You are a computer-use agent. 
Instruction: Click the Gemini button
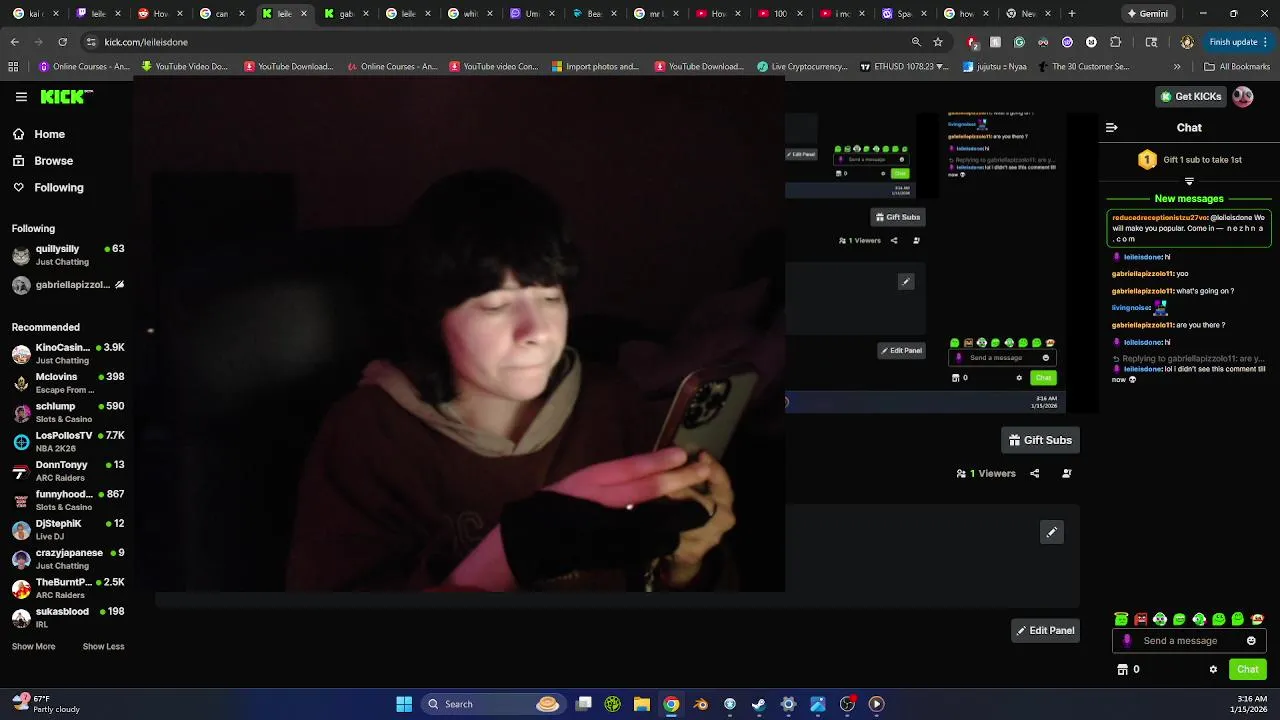tap(1147, 14)
